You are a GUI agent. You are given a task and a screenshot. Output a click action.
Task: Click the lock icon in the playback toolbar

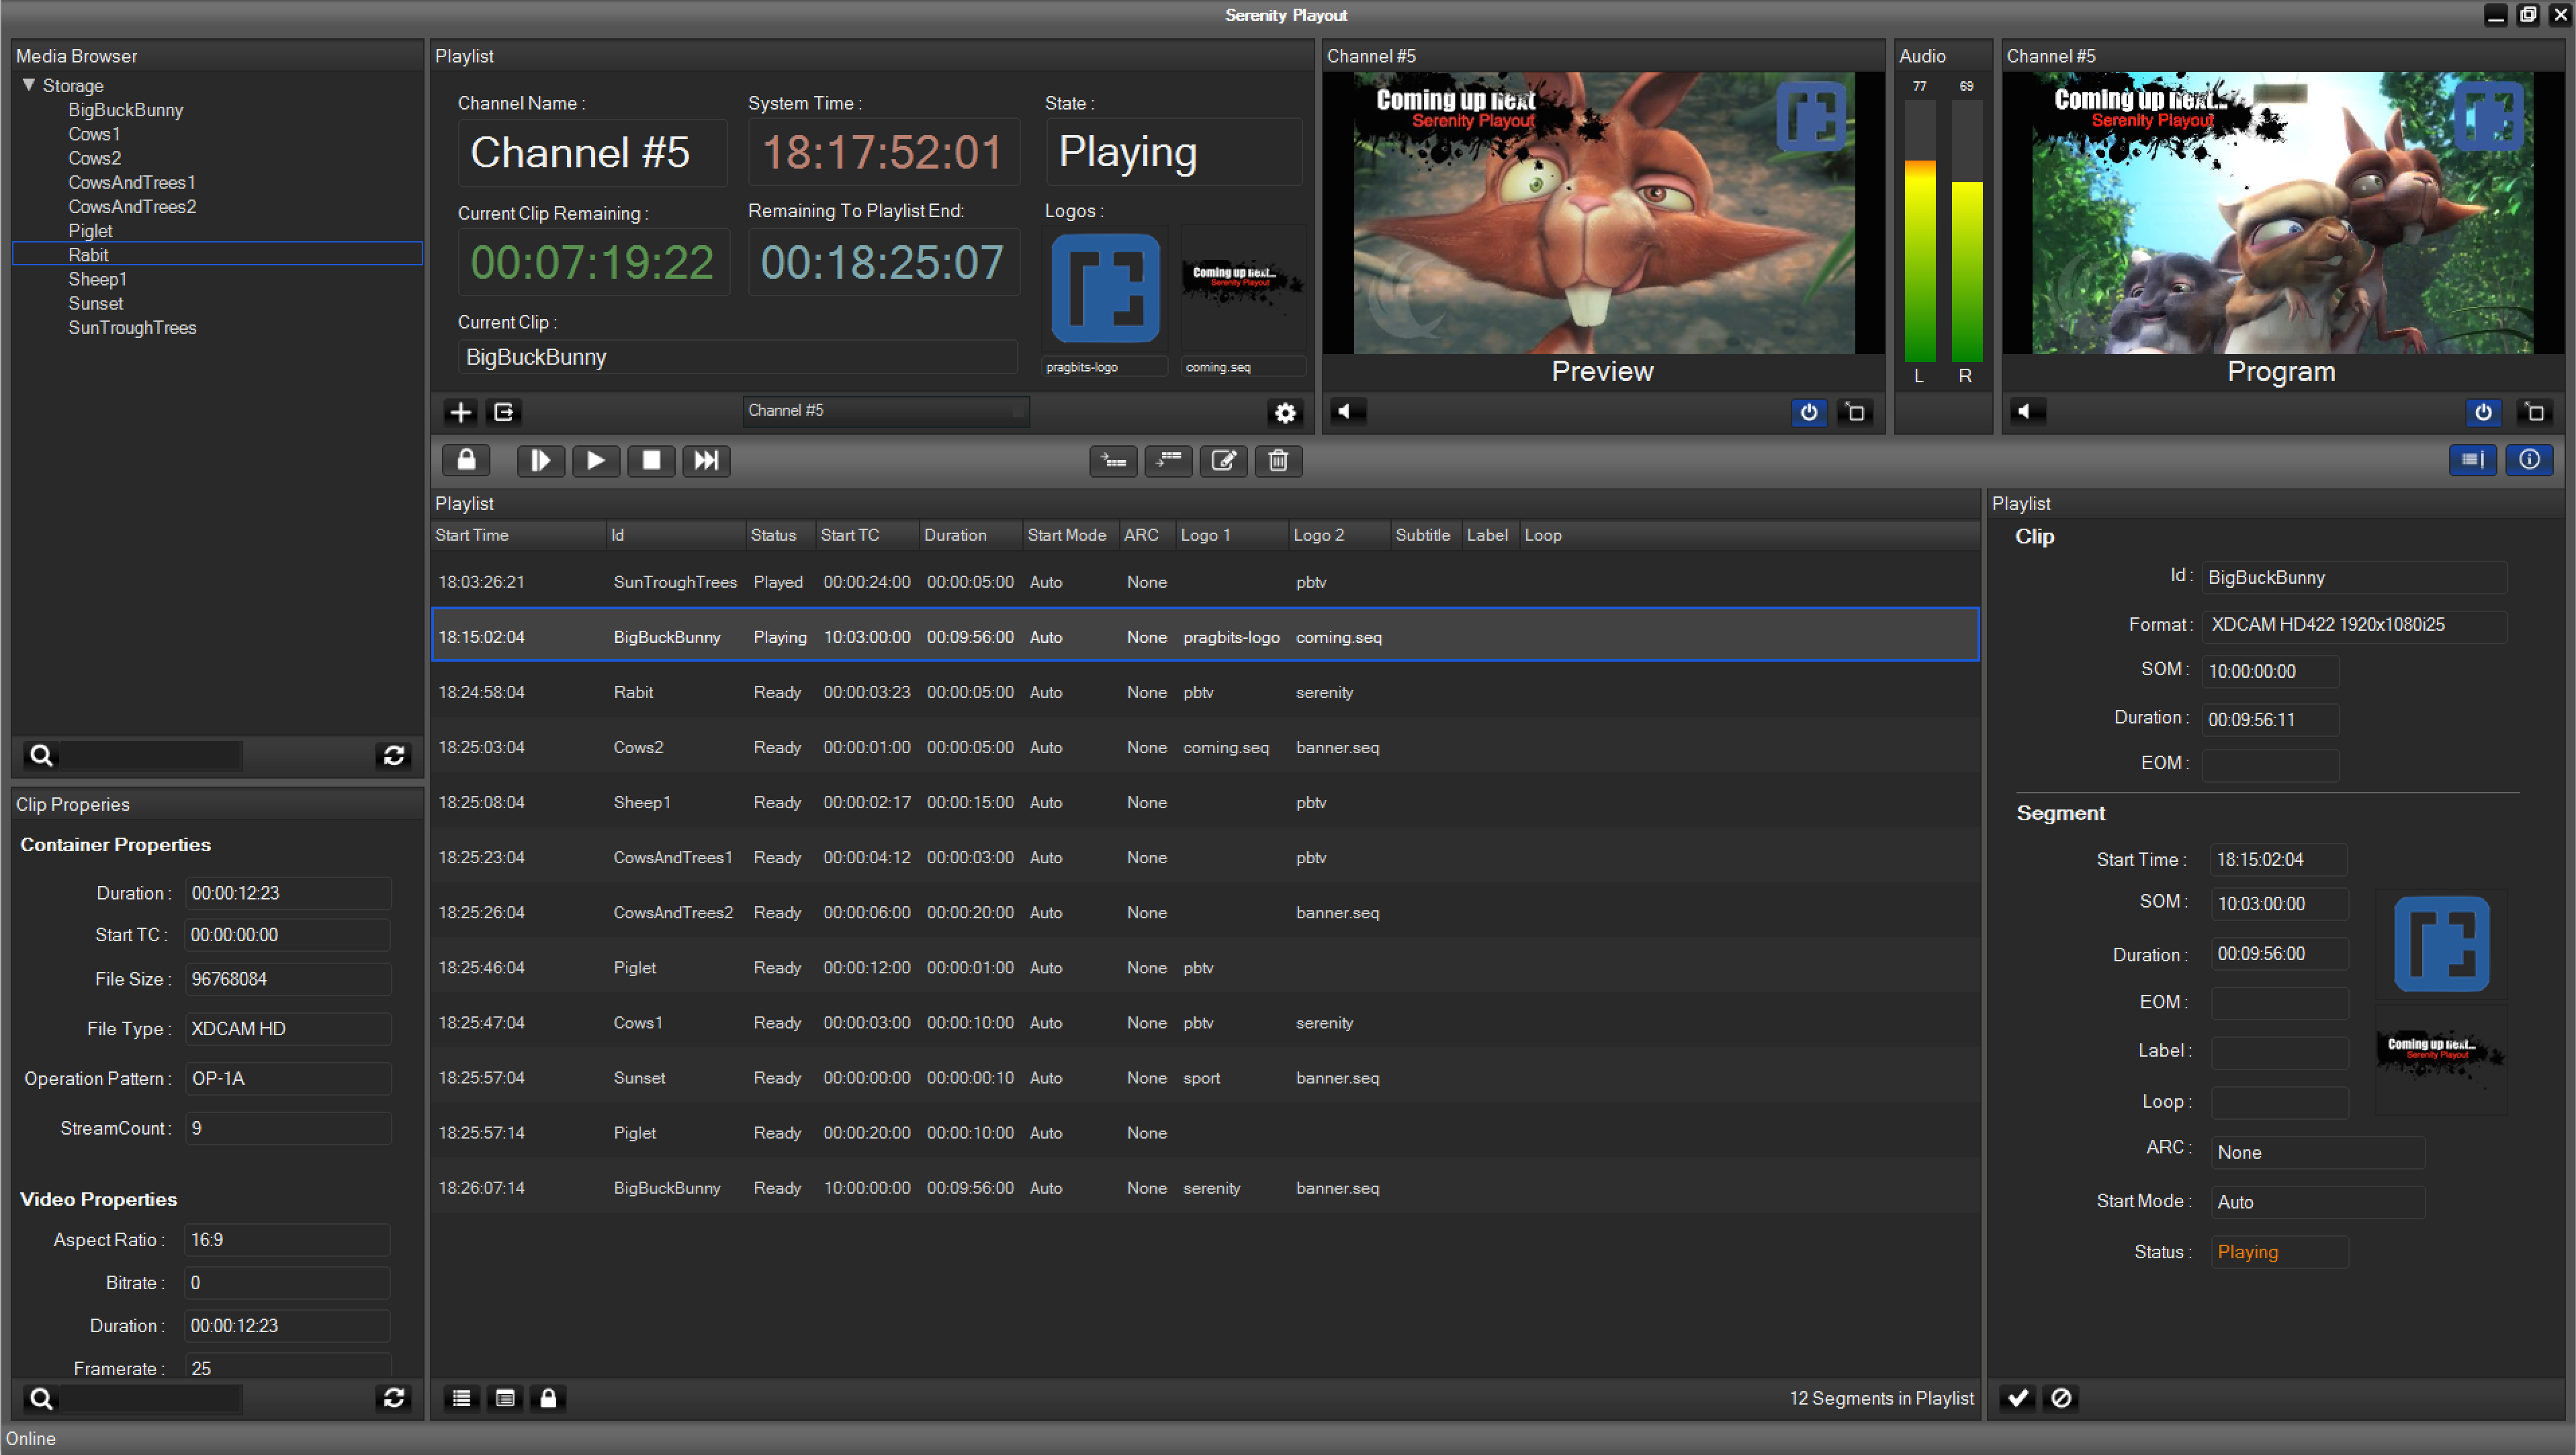(x=466, y=460)
